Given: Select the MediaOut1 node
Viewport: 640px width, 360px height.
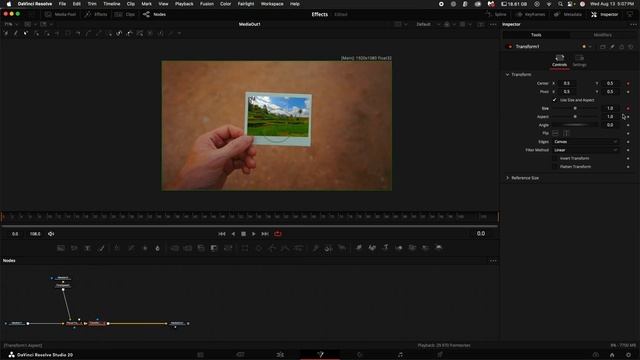Looking at the screenshot, I should click(x=177, y=323).
